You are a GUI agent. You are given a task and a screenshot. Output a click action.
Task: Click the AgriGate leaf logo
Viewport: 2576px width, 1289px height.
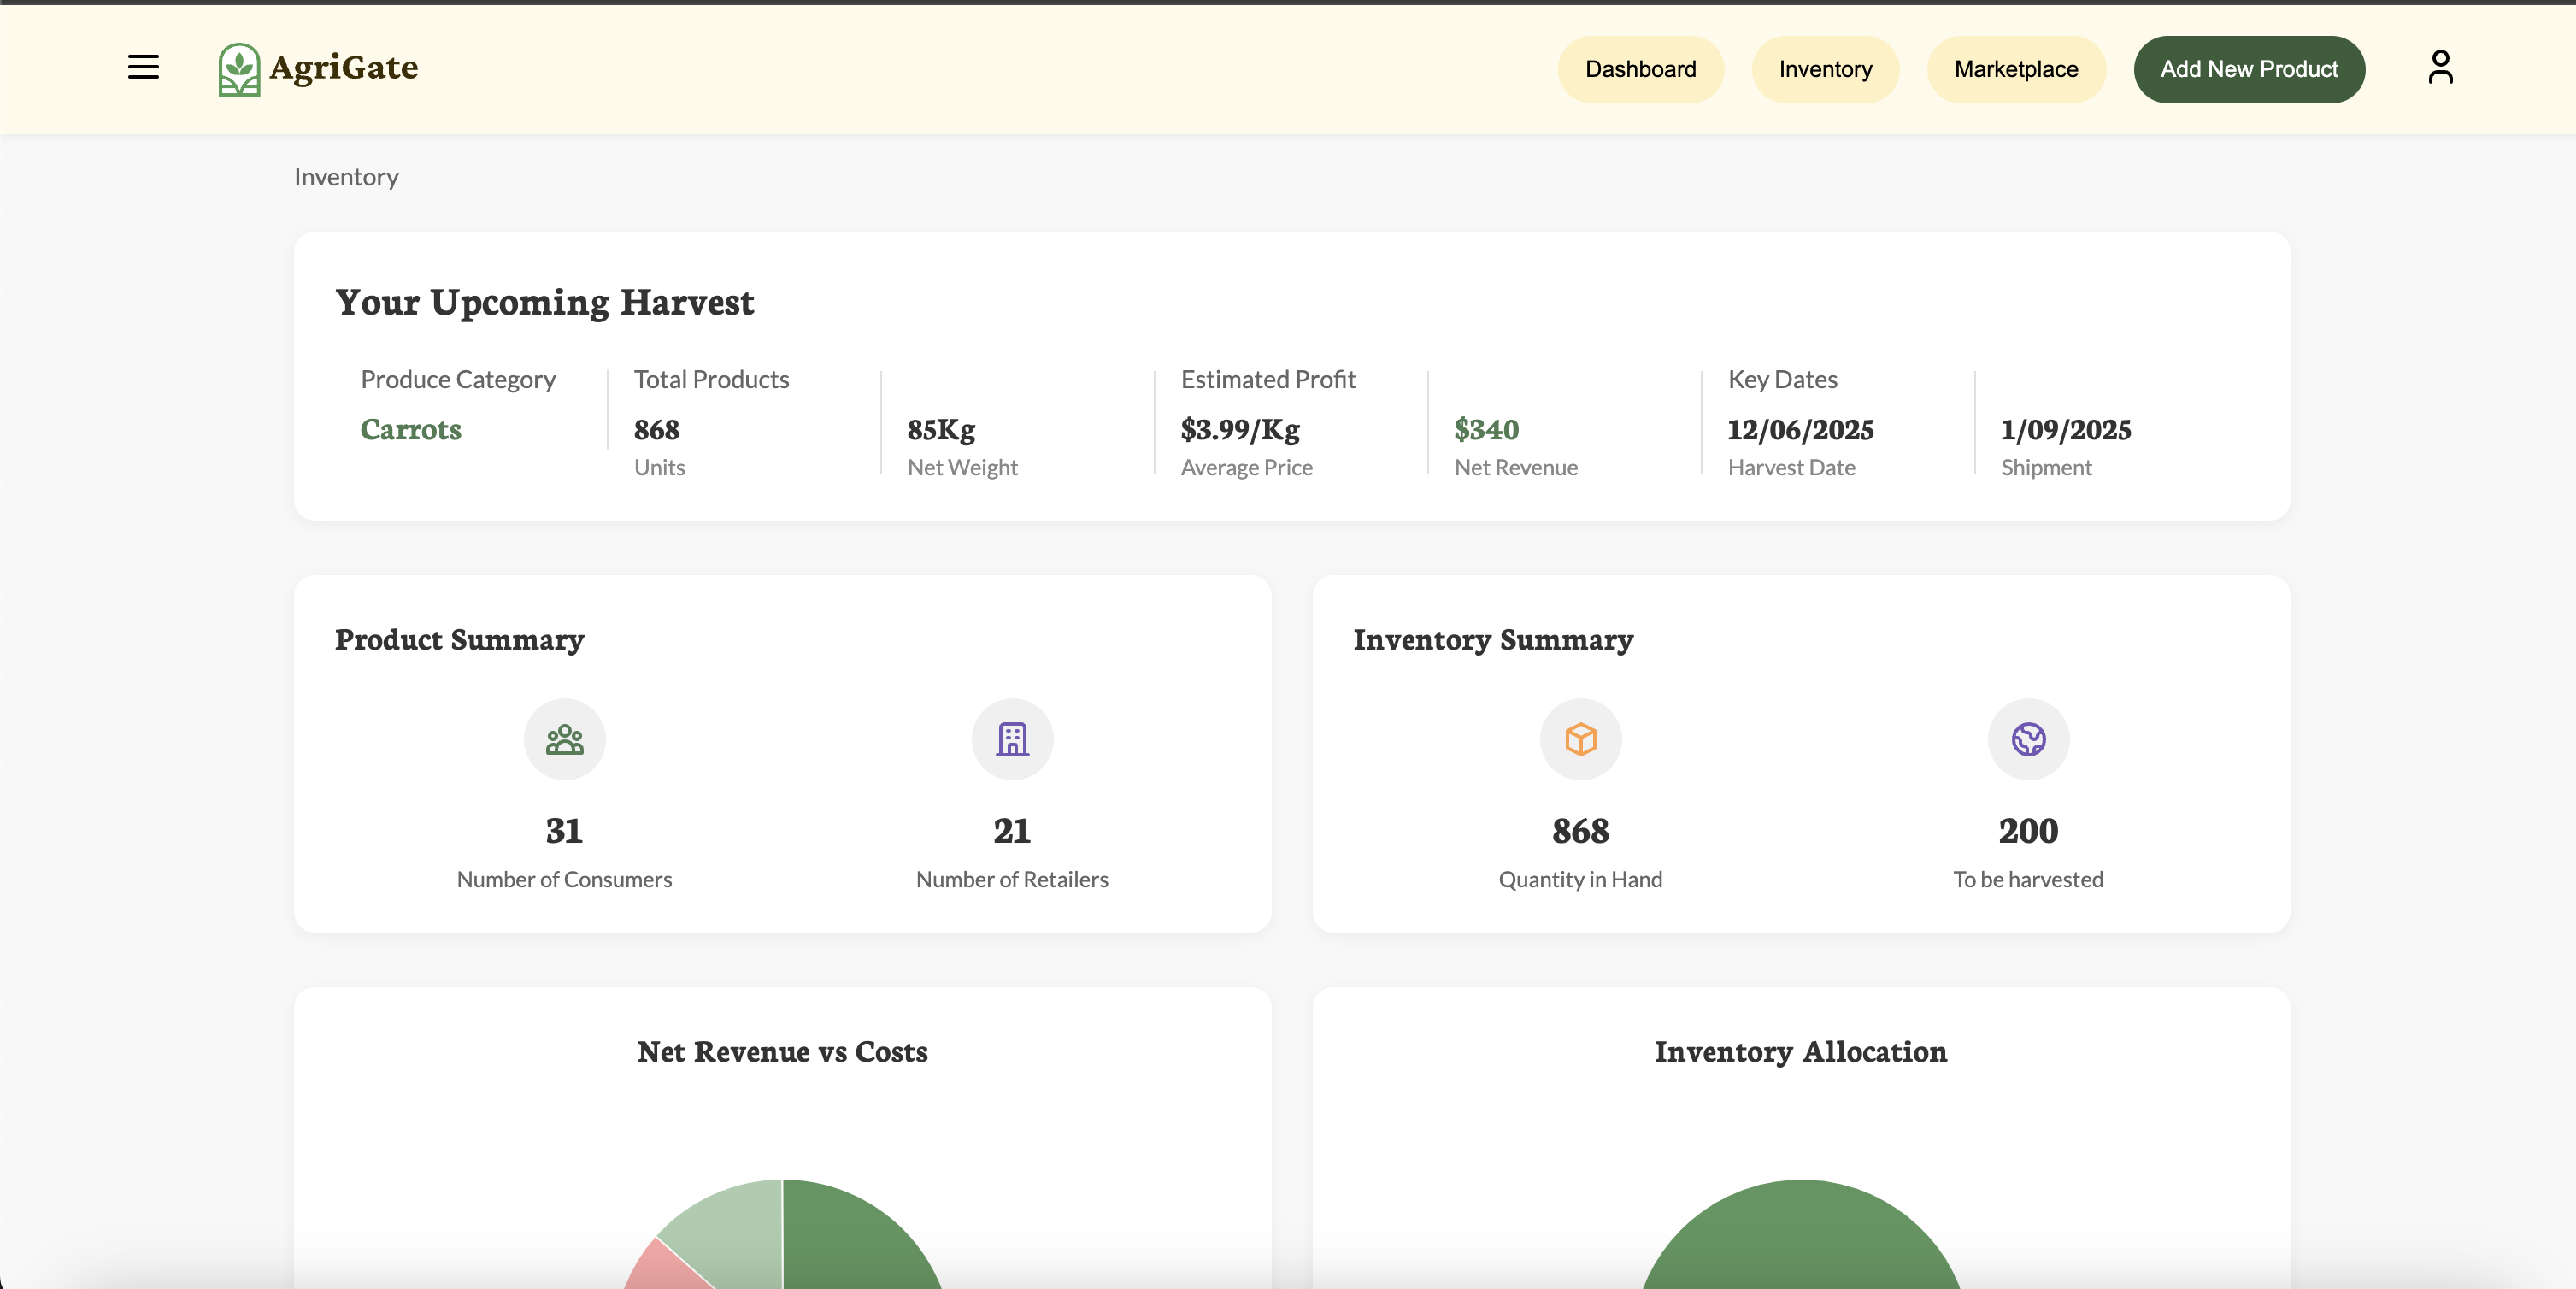[x=239, y=69]
